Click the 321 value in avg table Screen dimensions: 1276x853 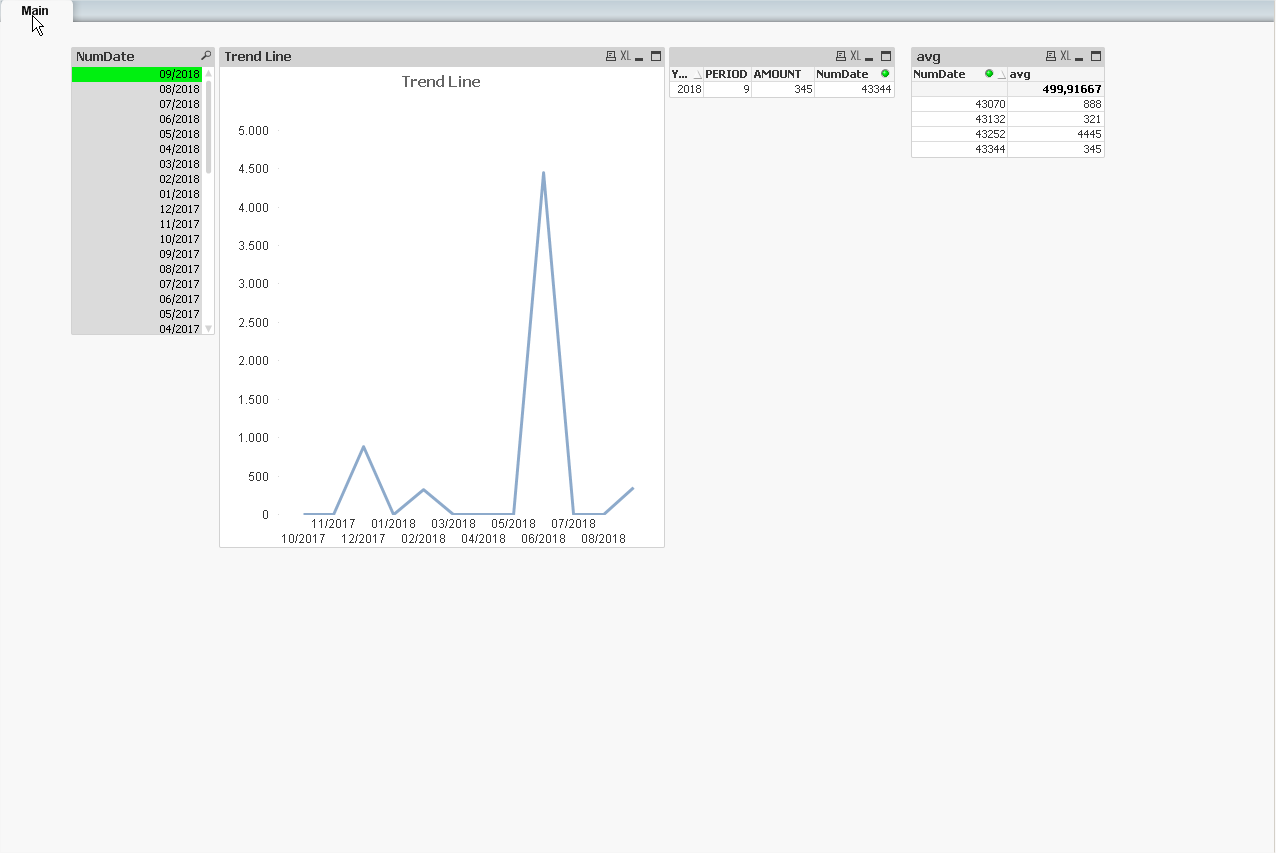1056,119
